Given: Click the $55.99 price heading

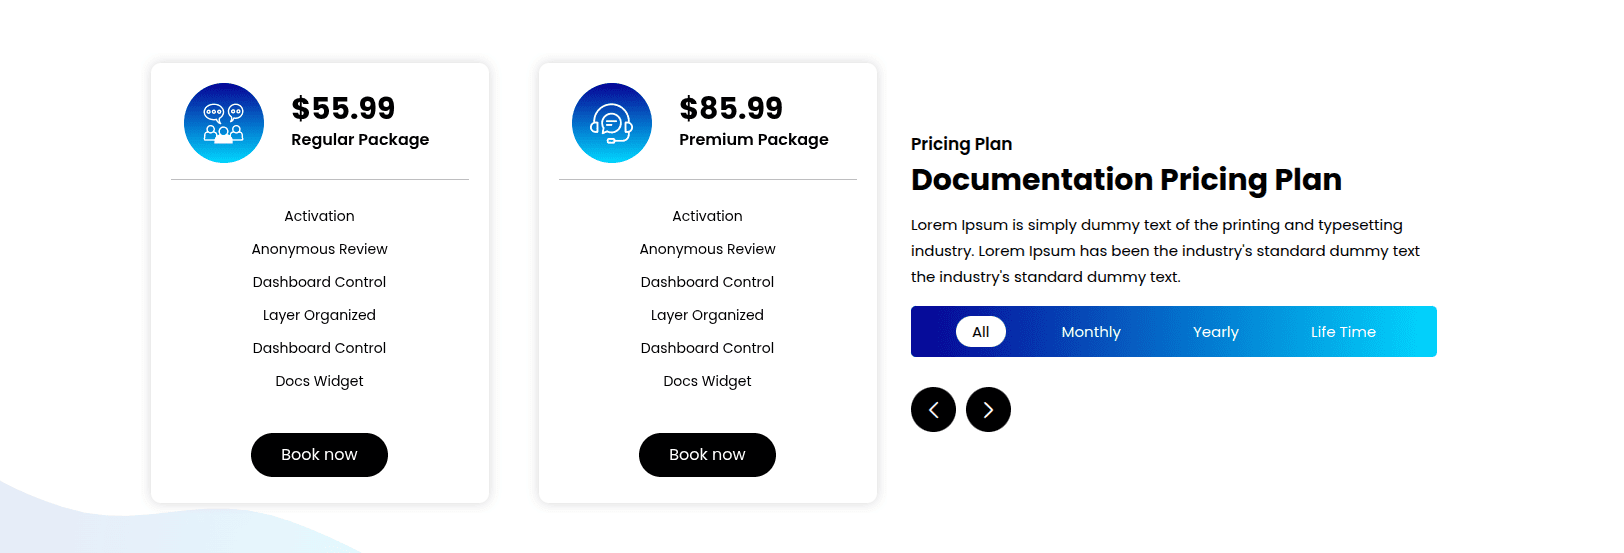Looking at the screenshot, I should [343, 108].
